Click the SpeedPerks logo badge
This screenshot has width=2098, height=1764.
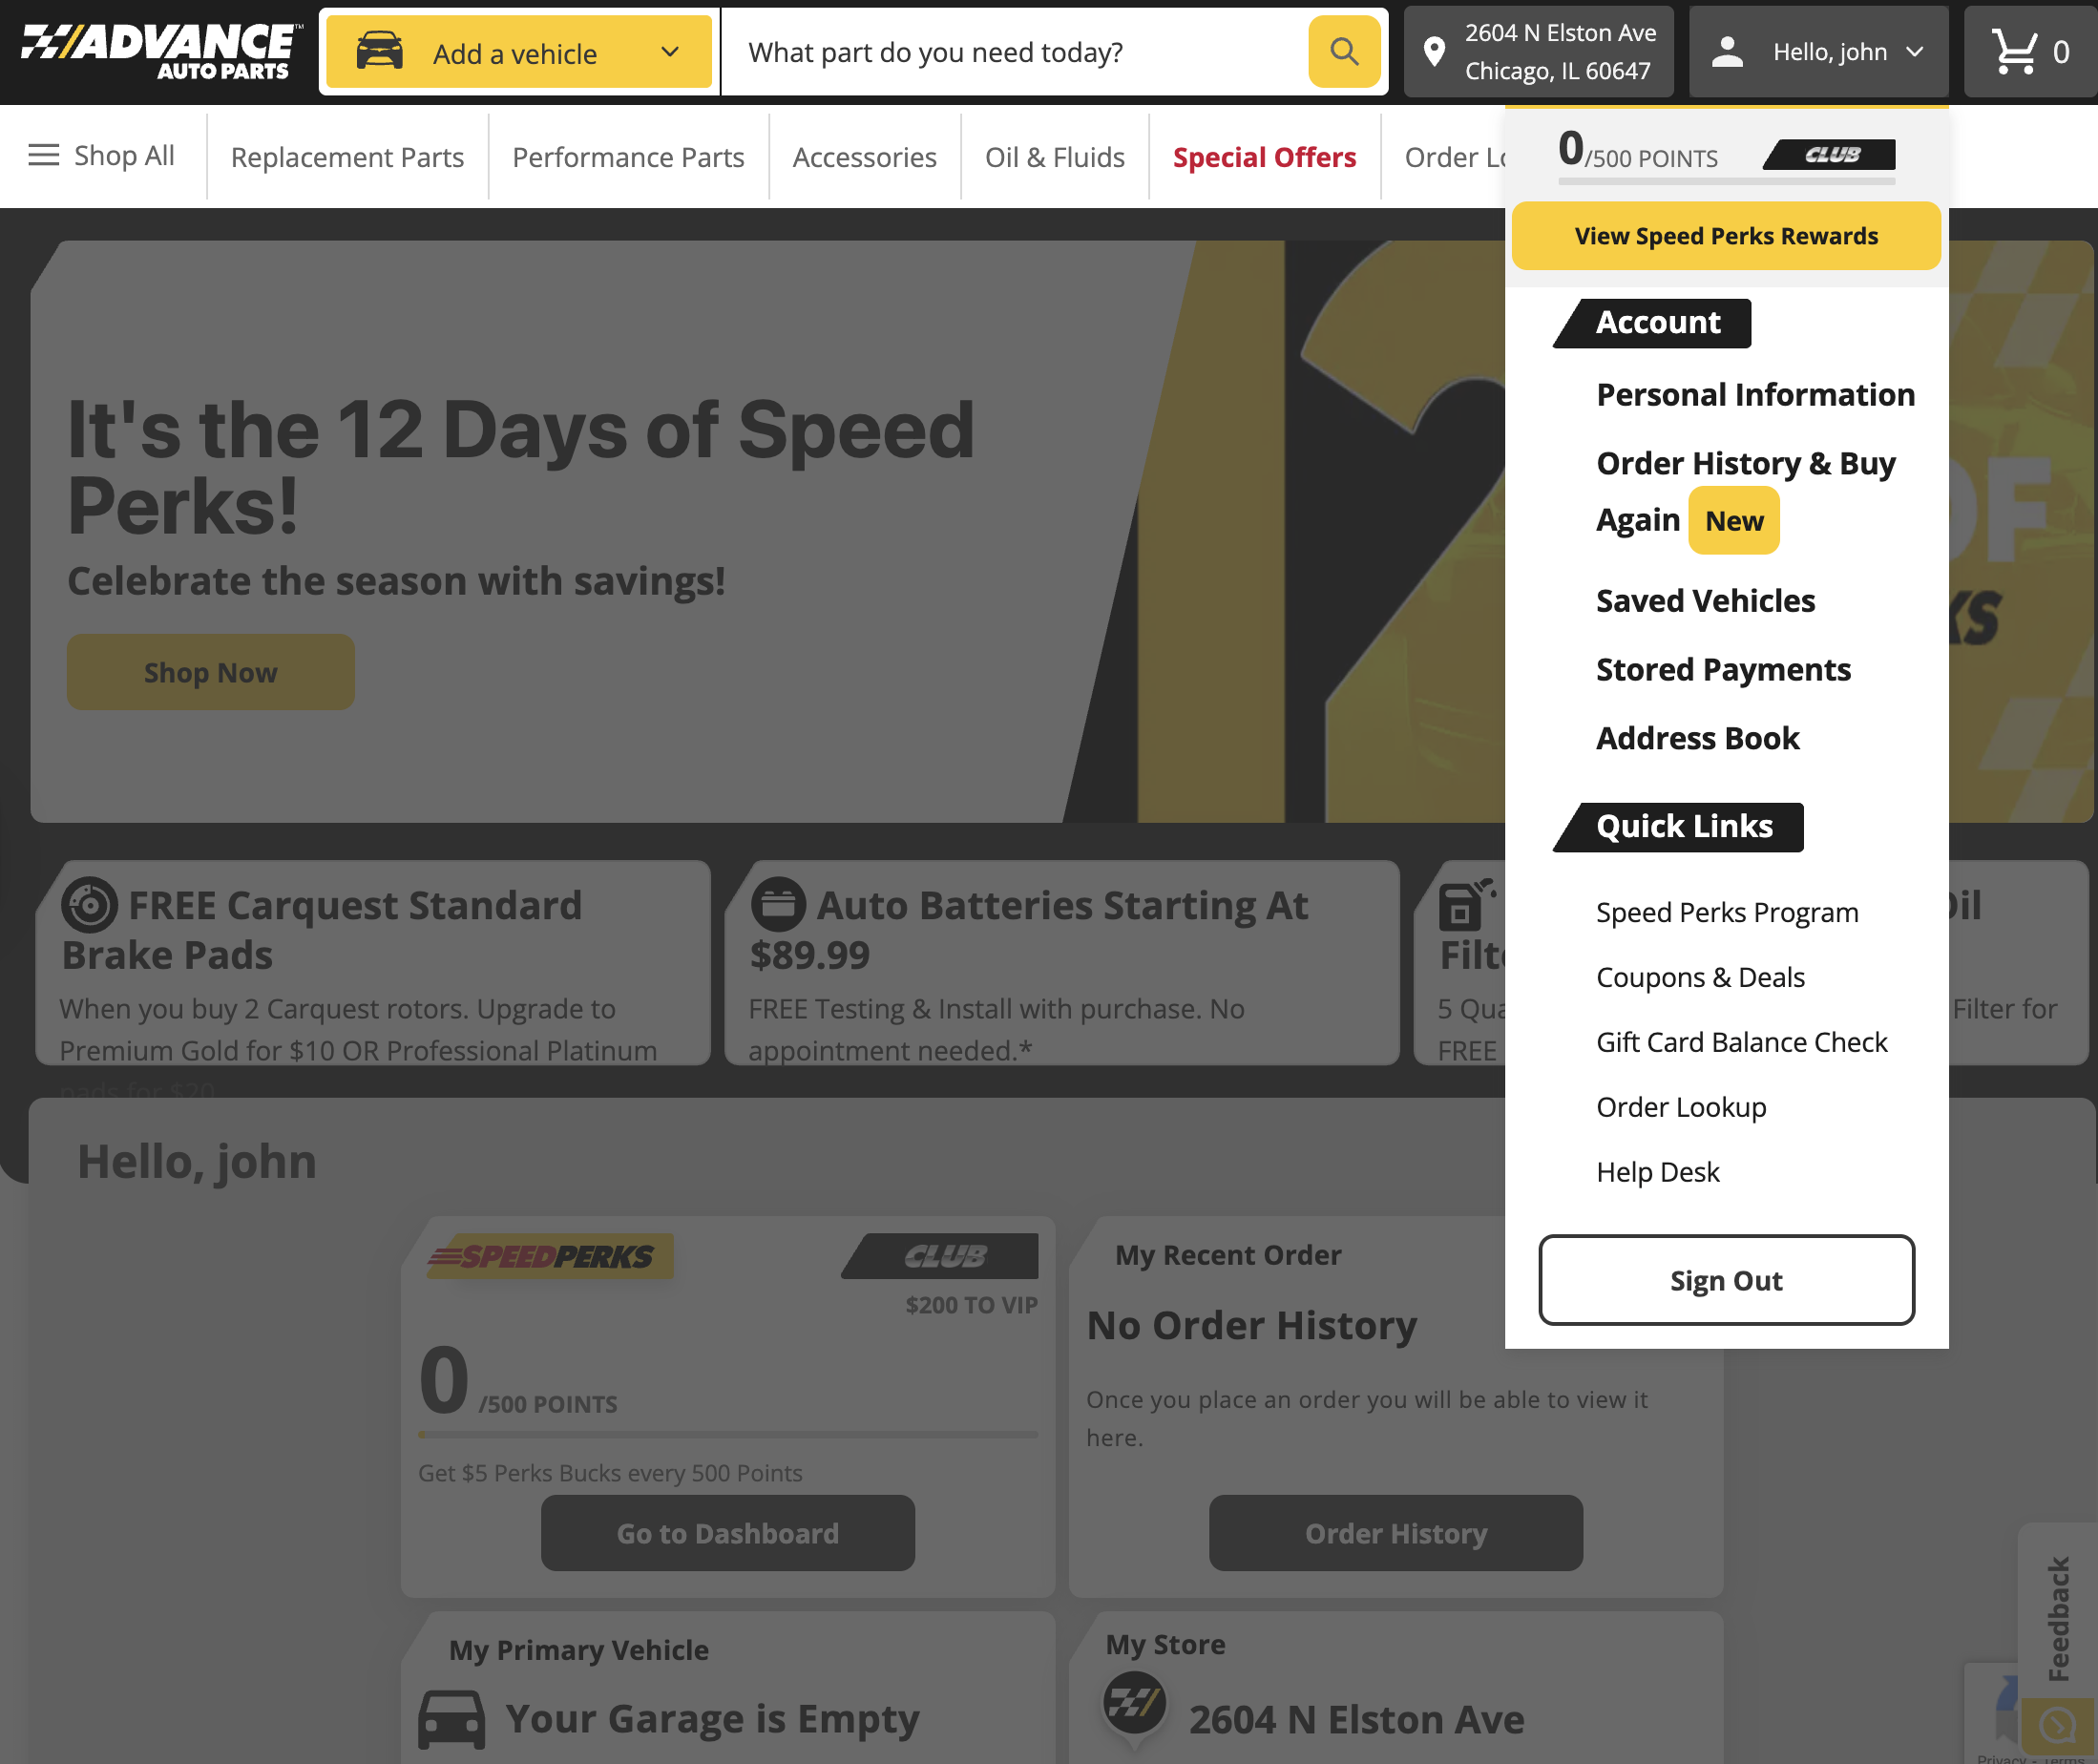click(x=546, y=1256)
